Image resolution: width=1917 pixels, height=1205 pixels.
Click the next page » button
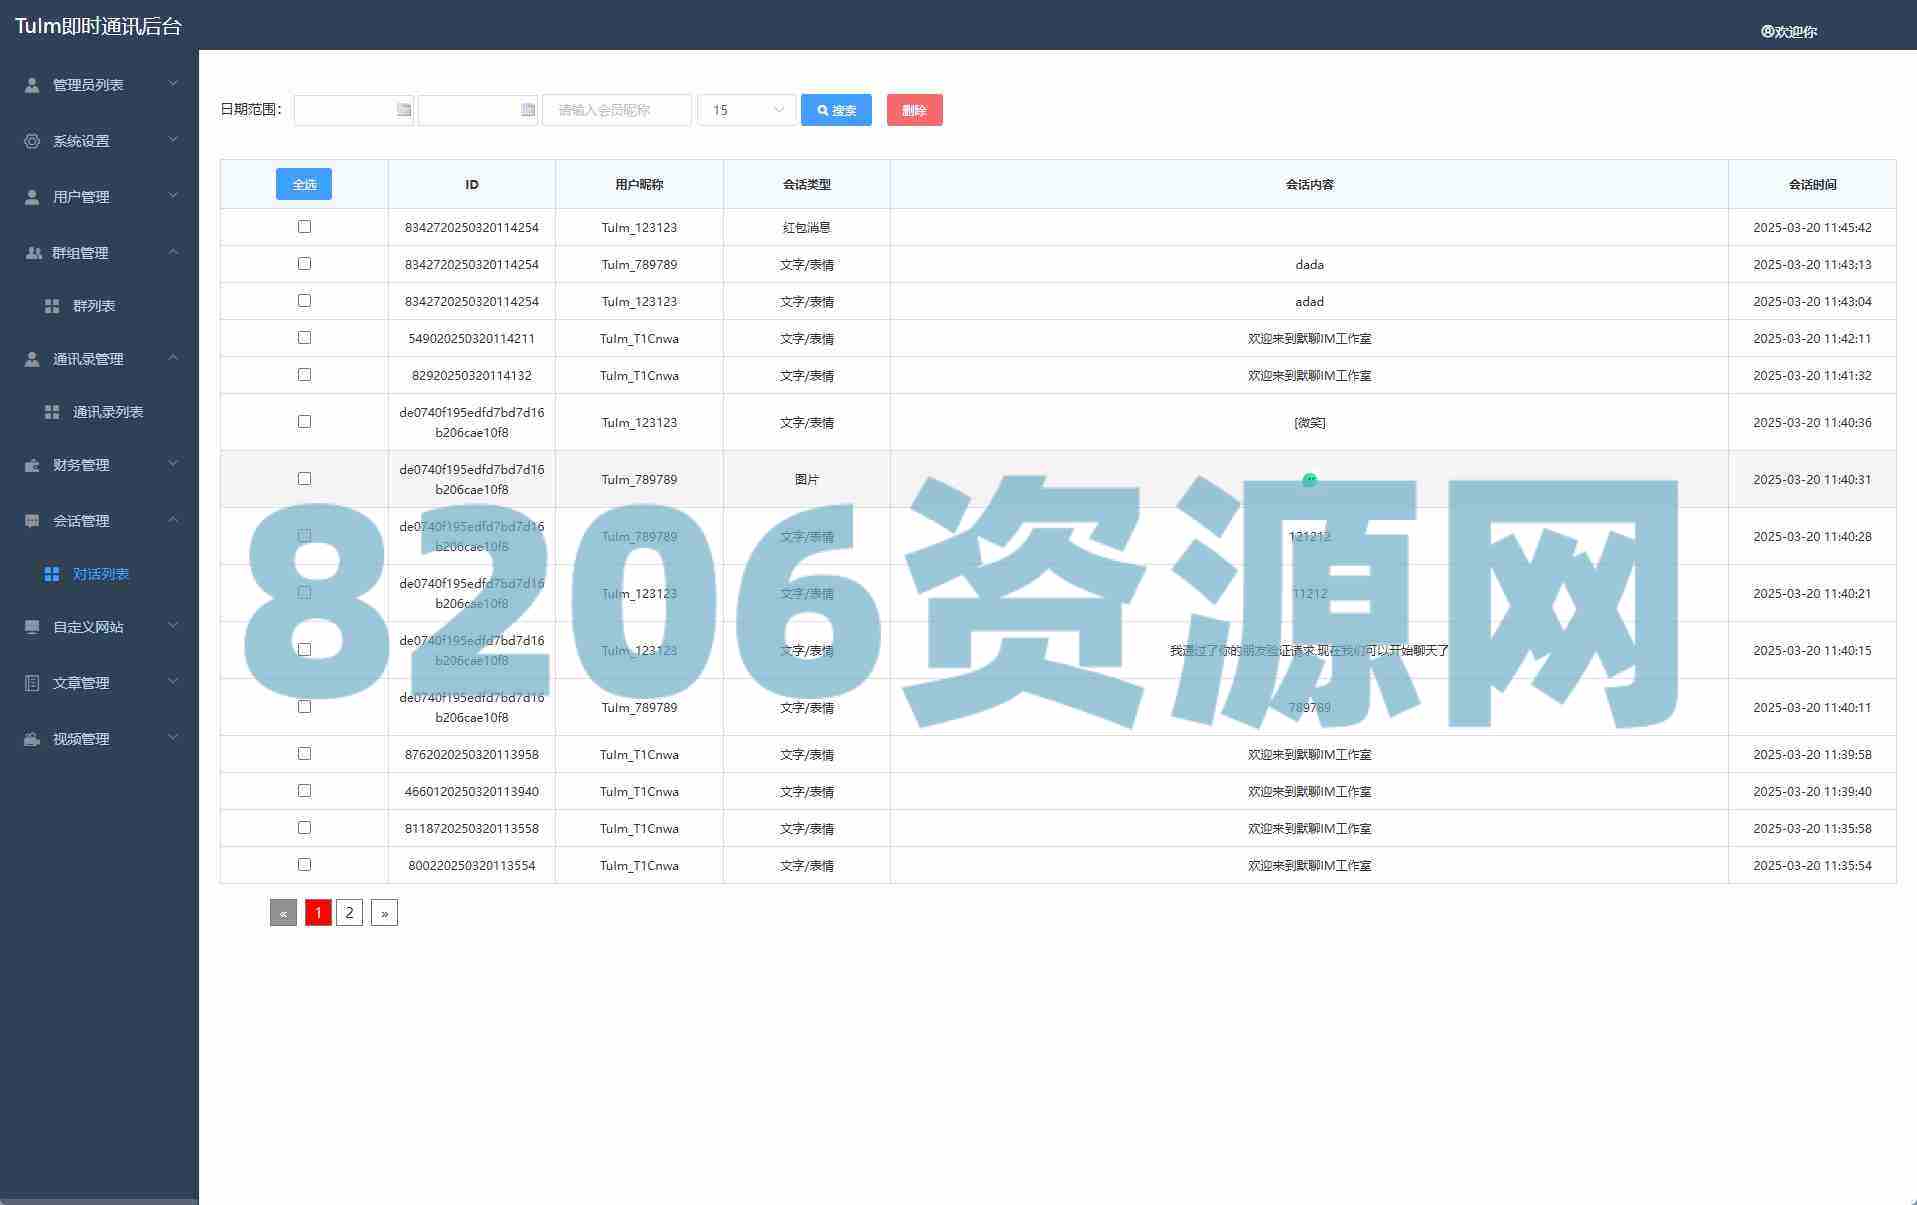(384, 913)
